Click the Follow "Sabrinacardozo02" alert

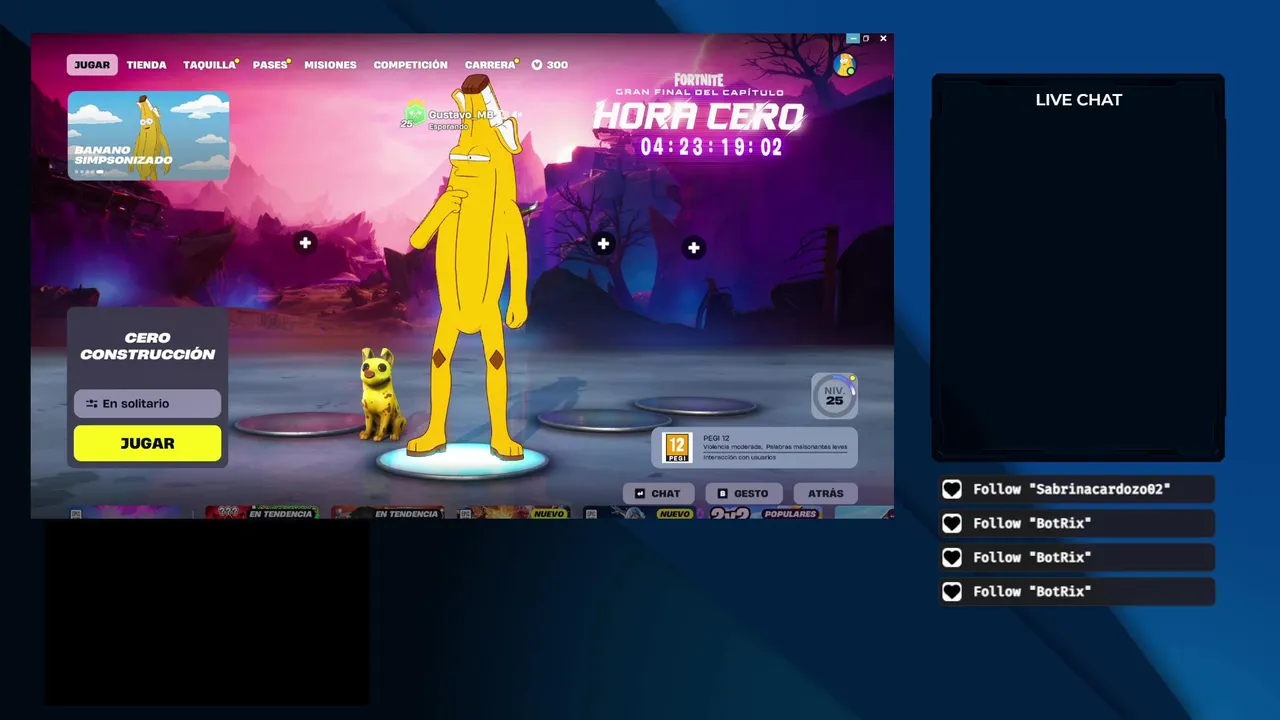click(1077, 489)
